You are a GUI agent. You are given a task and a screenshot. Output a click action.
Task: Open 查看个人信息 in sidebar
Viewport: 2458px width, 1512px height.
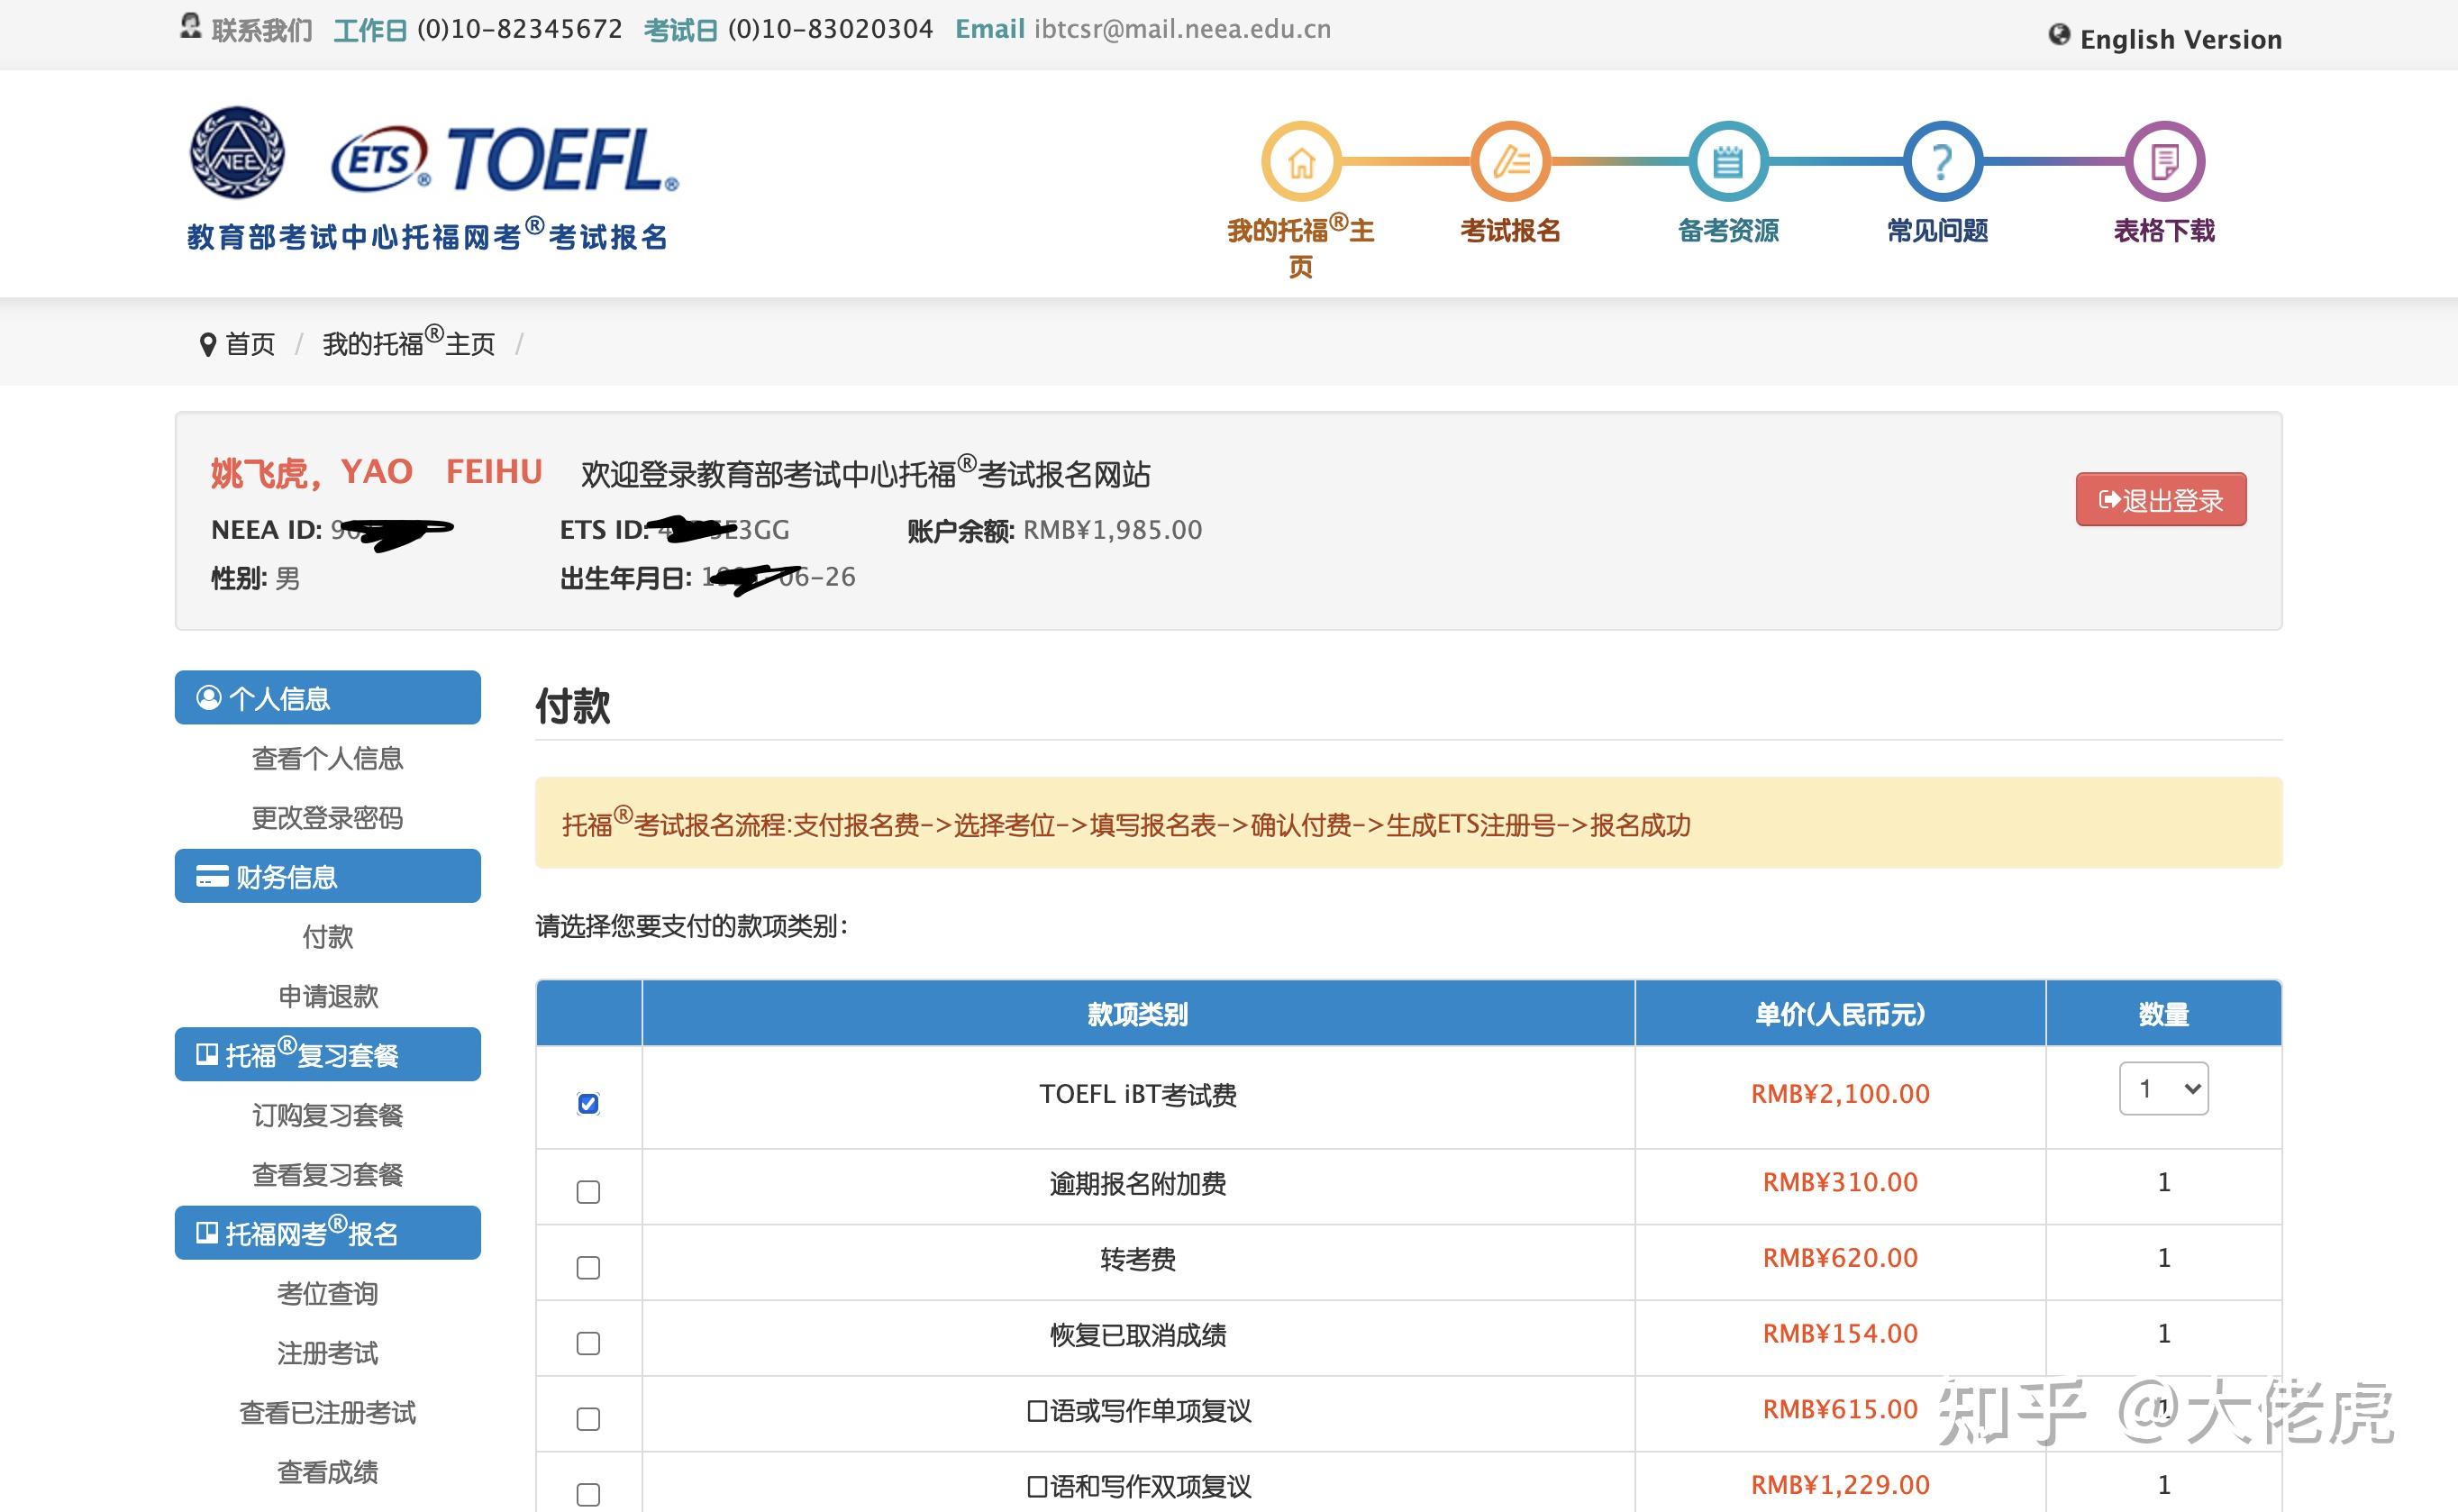tap(327, 758)
